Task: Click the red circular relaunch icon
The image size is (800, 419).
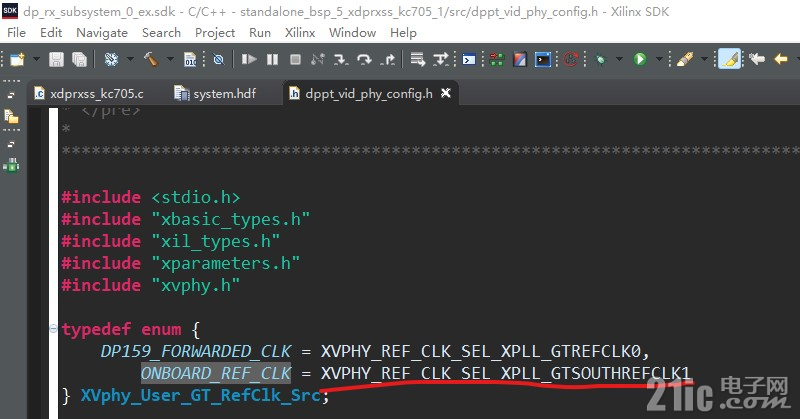Action: 571,60
